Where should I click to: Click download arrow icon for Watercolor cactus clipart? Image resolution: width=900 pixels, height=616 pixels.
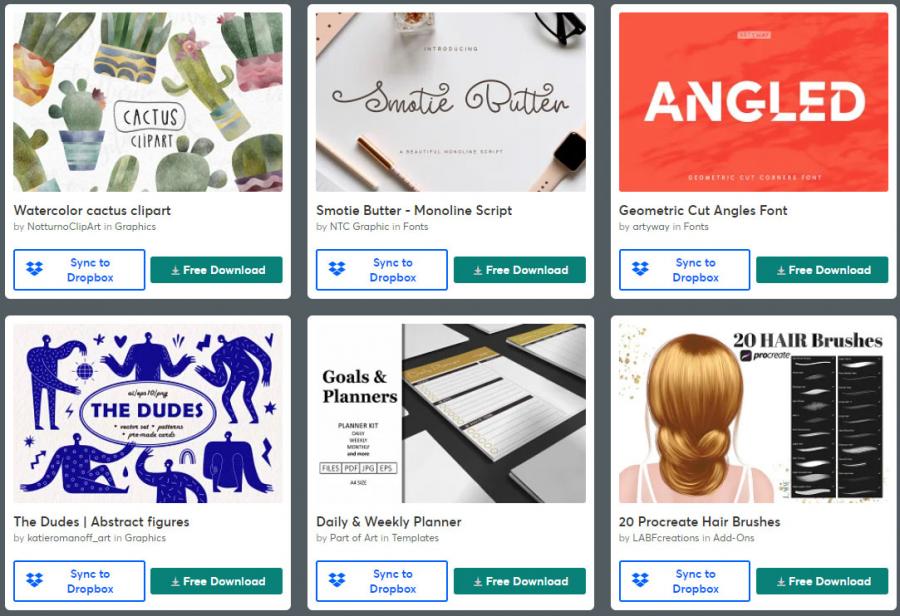[176, 270]
